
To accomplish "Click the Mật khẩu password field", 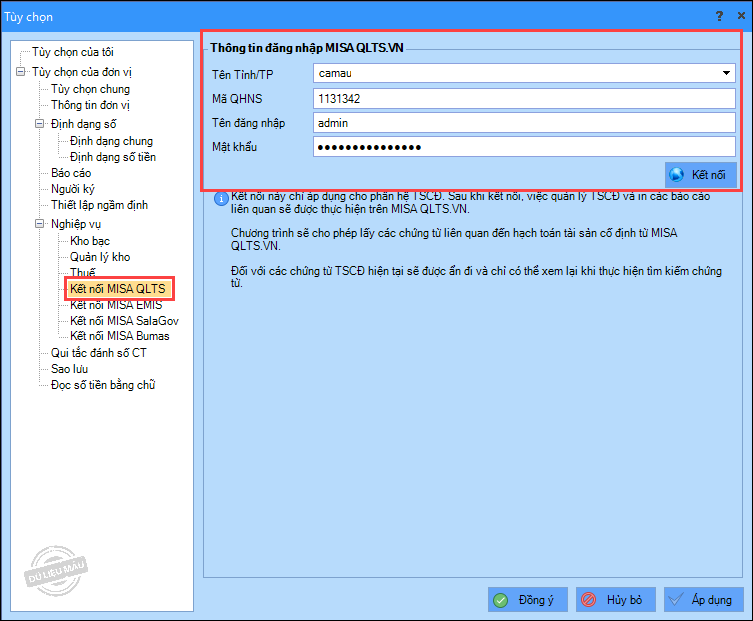I will (x=524, y=146).
